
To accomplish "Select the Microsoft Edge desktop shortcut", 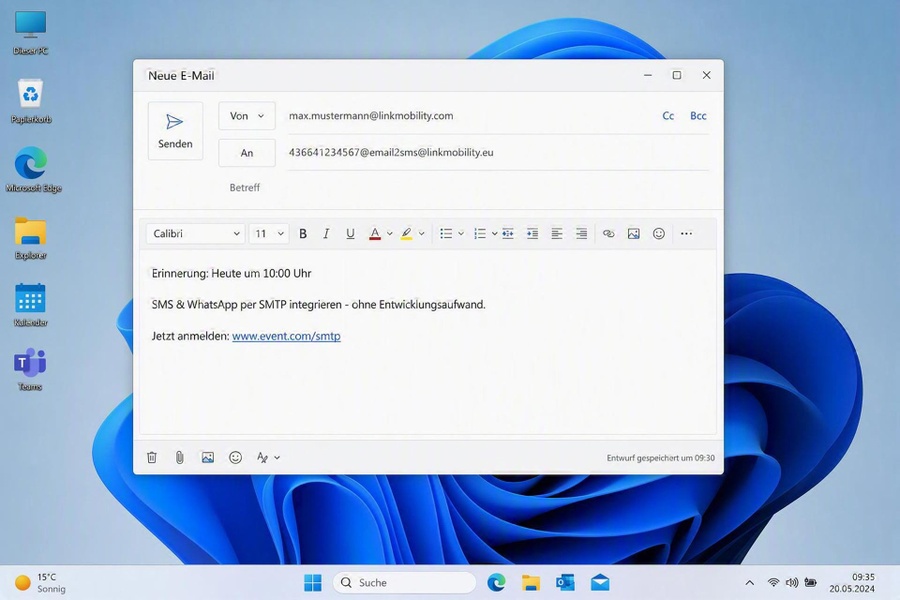I will (33, 169).
